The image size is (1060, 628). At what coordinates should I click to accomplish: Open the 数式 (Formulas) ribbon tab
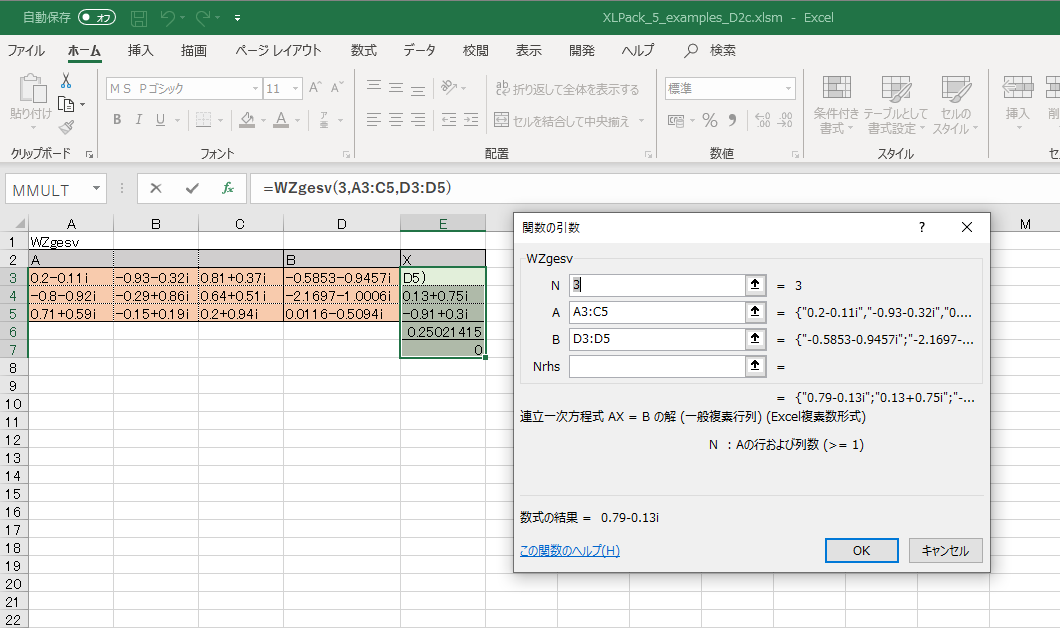[363, 51]
